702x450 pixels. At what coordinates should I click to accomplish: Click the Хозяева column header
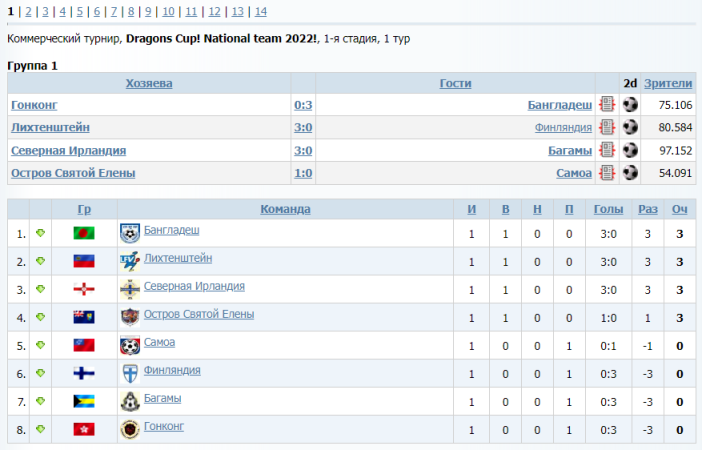pyautogui.click(x=149, y=83)
